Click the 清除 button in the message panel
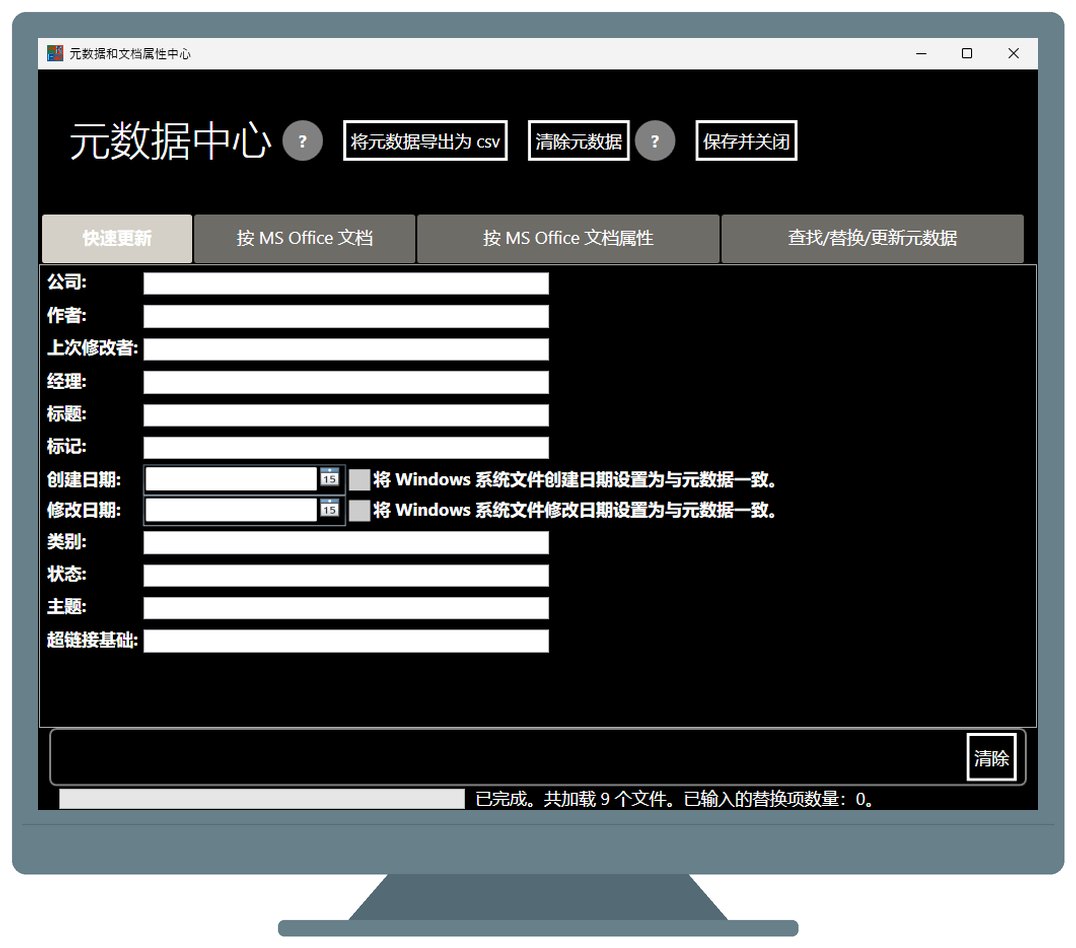This screenshot has width=1076, height=948. click(991, 757)
